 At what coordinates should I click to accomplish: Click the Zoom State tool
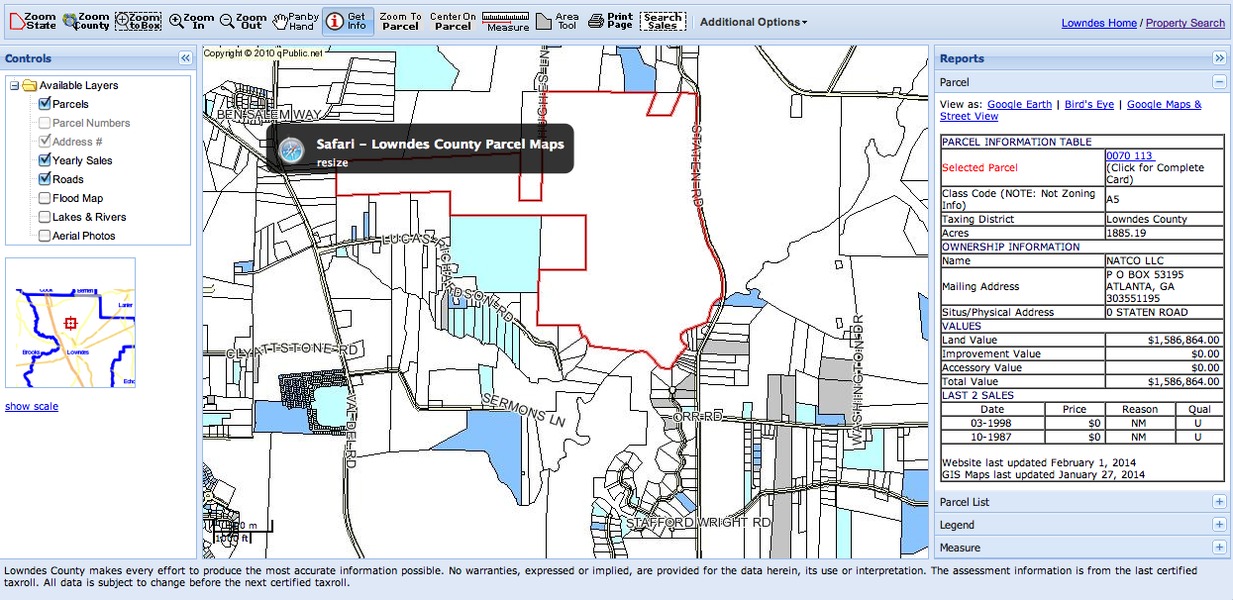pos(32,21)
